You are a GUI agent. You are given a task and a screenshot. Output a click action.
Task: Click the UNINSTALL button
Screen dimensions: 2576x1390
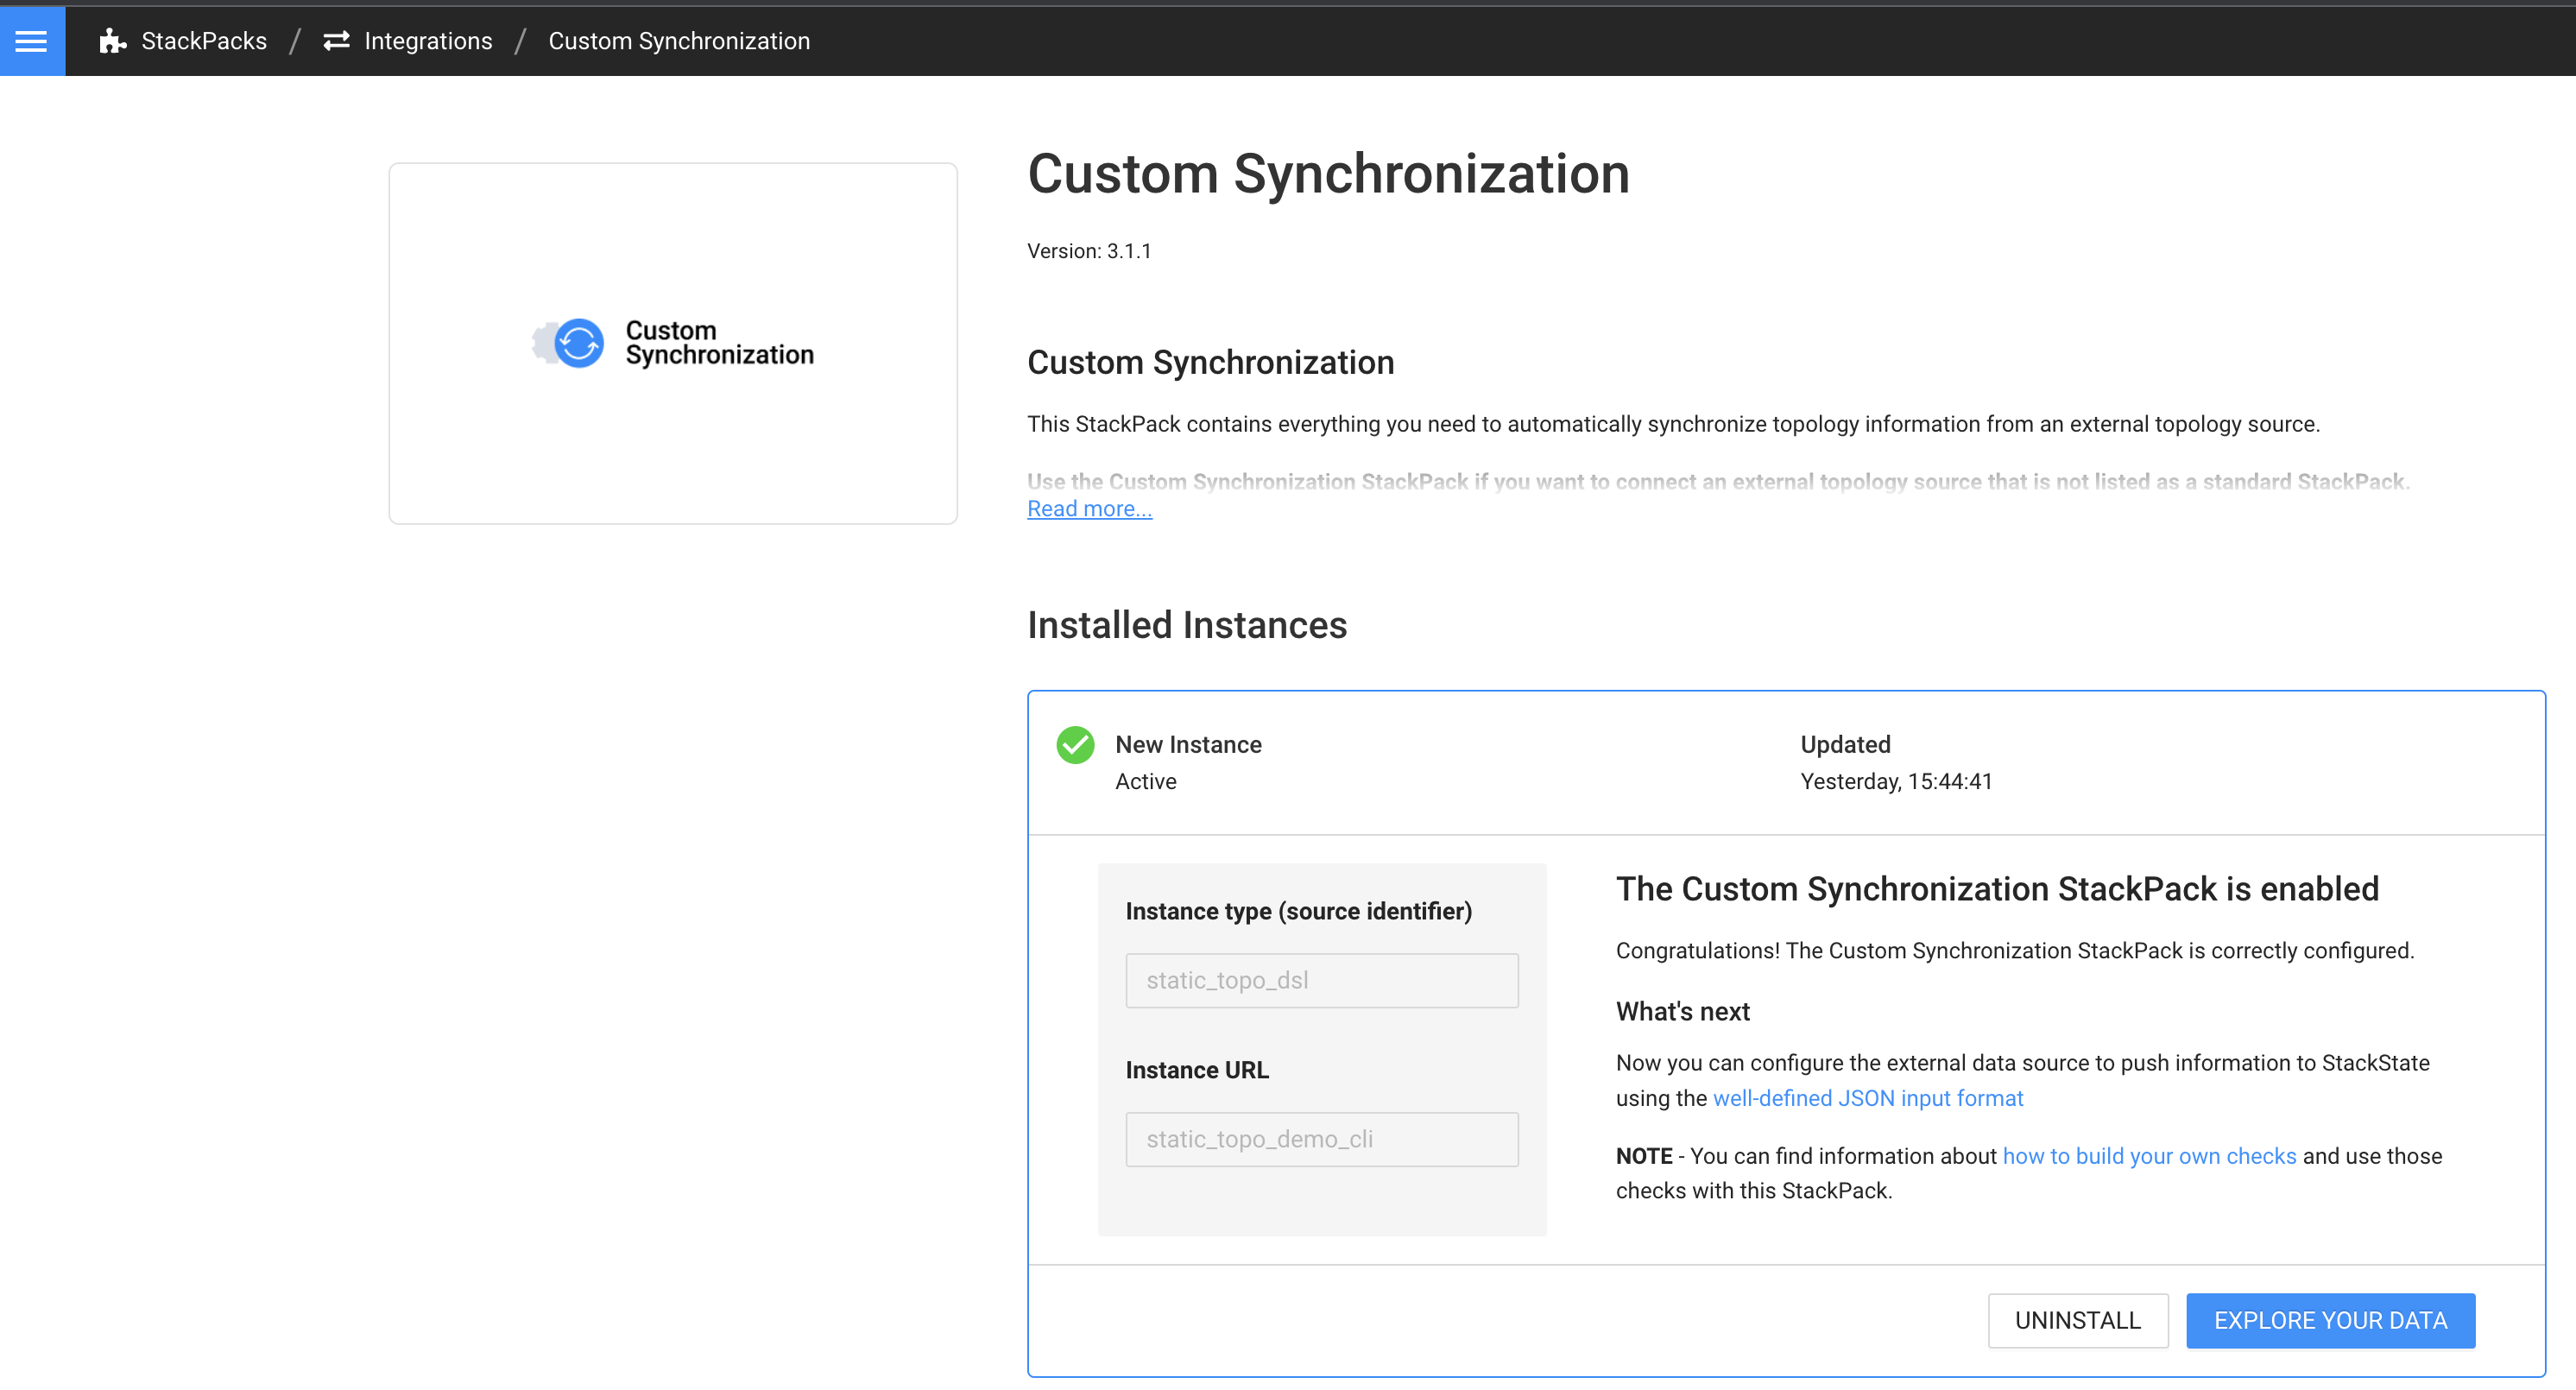point(2078,1321)
